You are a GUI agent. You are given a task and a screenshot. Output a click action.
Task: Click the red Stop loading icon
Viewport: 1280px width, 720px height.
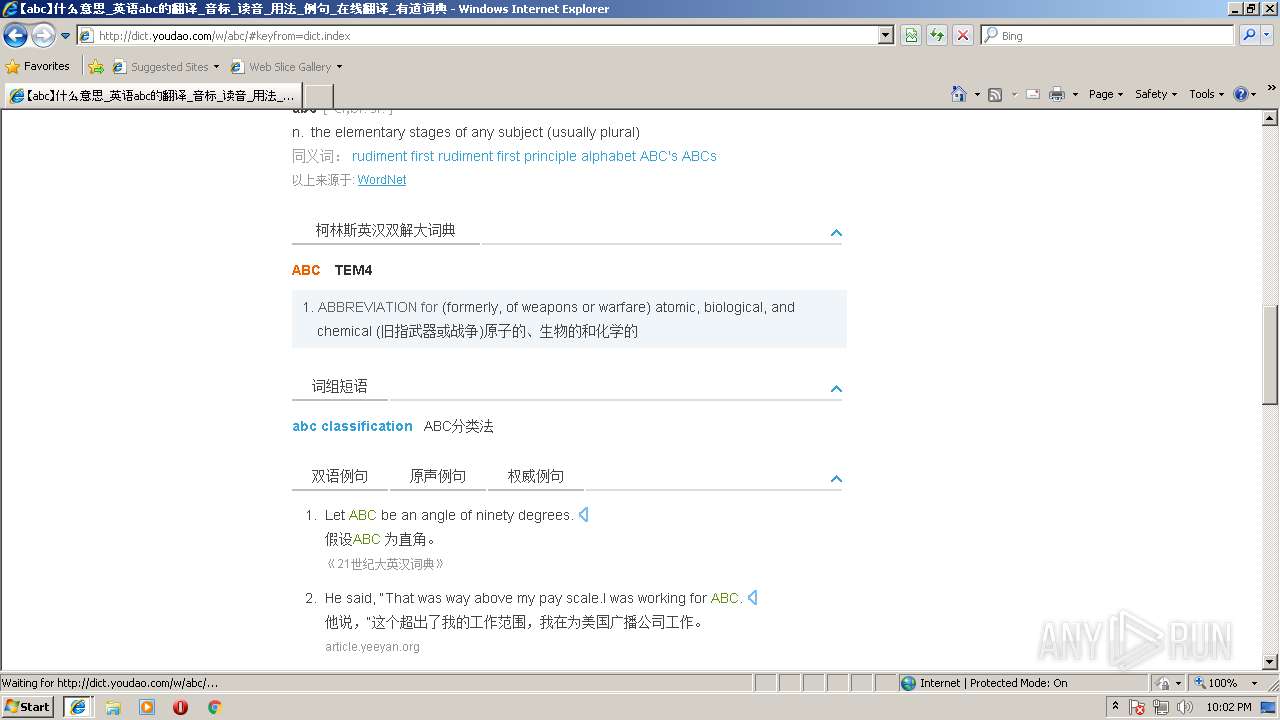(x=962, y=36)
